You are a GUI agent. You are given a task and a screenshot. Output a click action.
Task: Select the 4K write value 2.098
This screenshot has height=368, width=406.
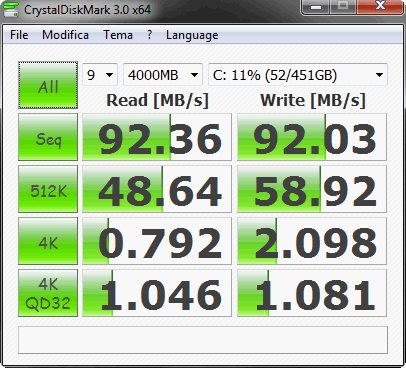(312, 241)
